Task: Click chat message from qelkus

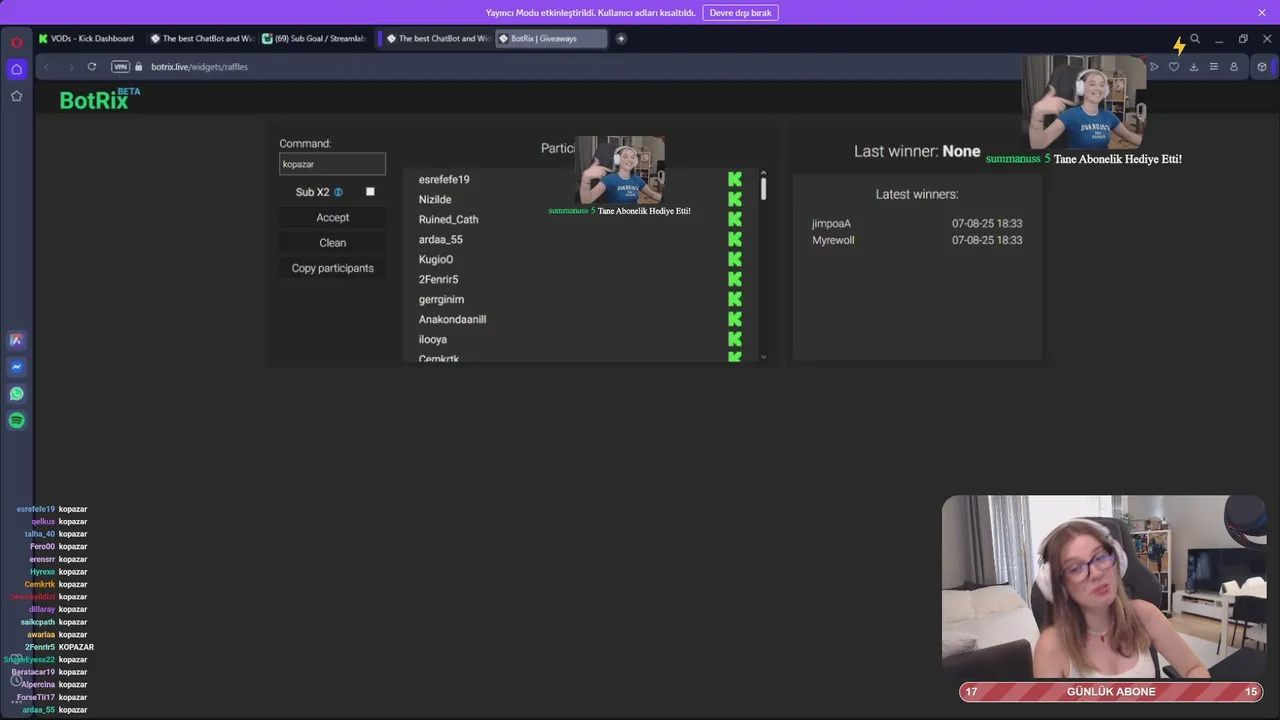Action: click(x=59, y=522)
